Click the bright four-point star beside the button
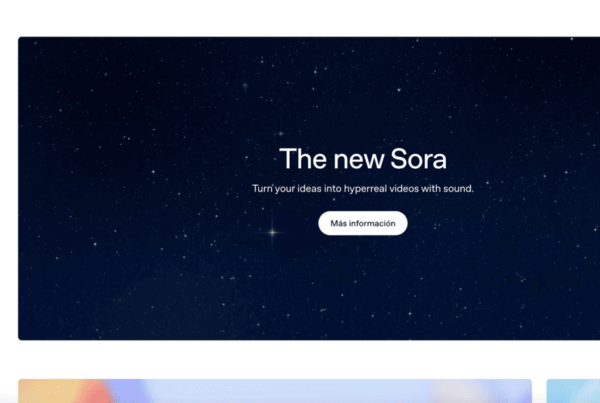 point(272,232)
